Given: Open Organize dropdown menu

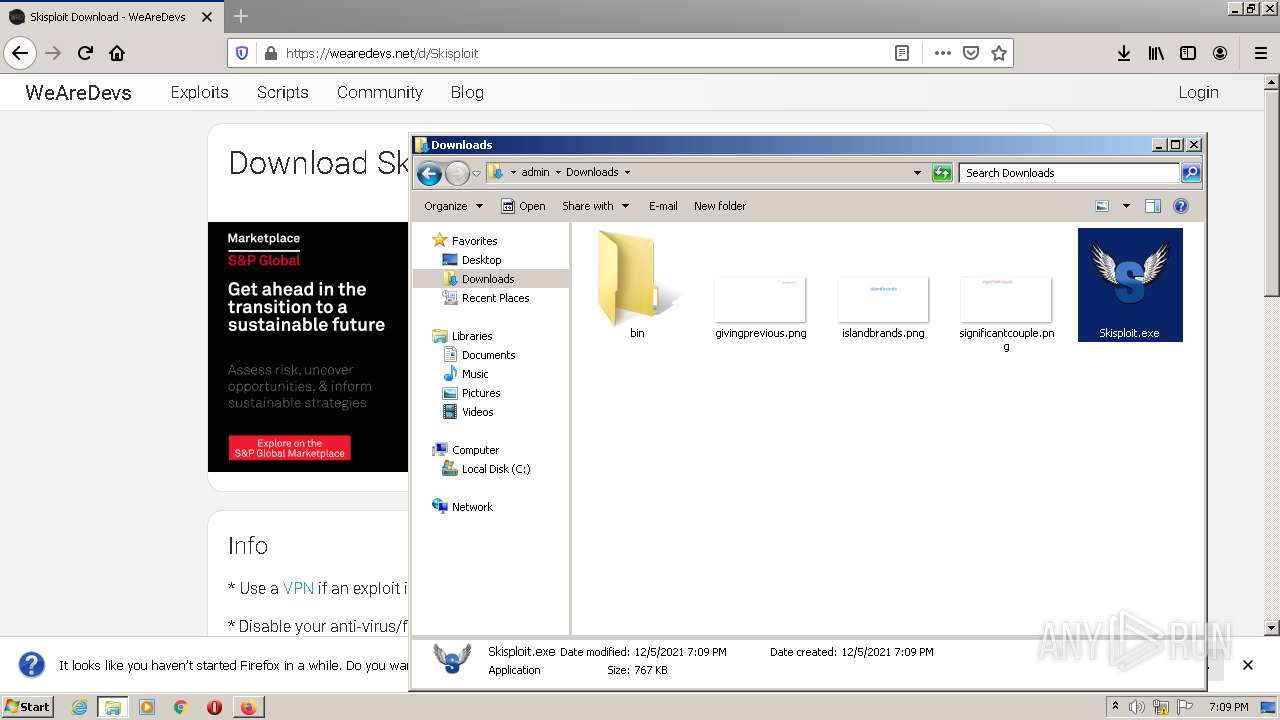Looking at the screenshot, I should [x=454, y=206].
